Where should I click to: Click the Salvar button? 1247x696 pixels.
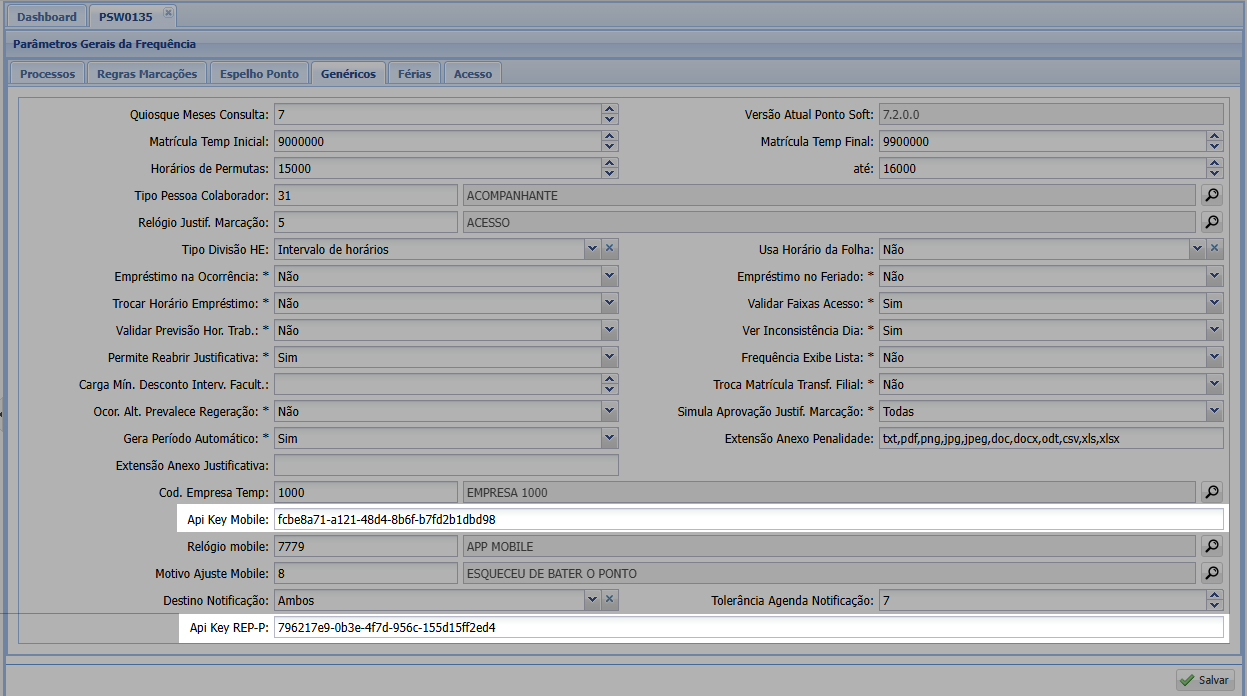coord(1204,680)
